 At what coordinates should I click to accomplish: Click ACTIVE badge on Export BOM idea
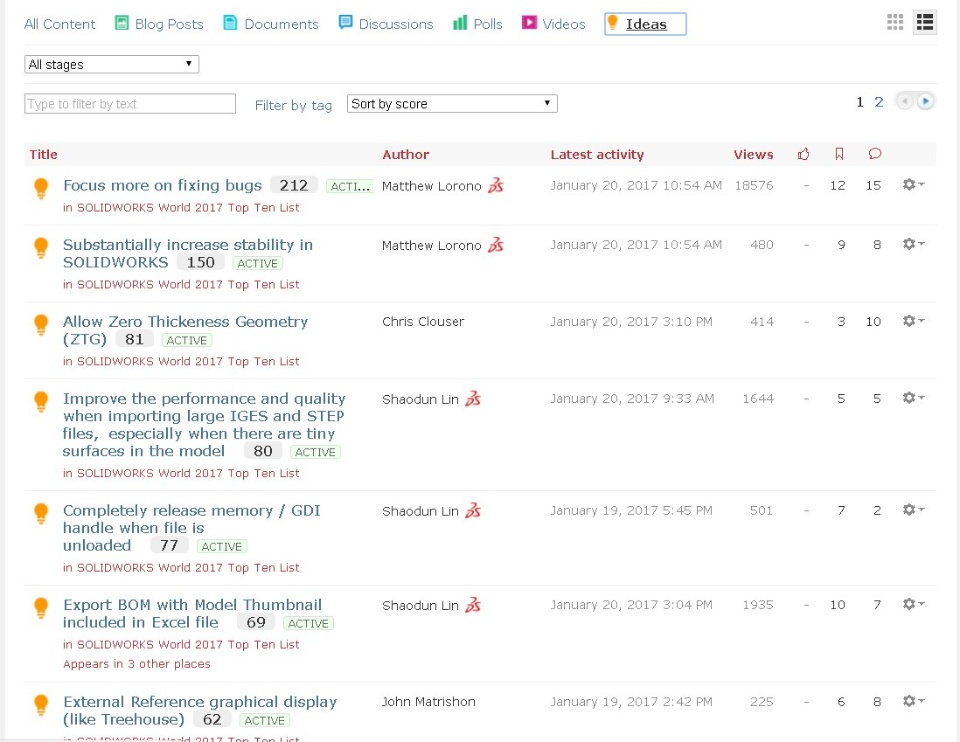[309, 623]
